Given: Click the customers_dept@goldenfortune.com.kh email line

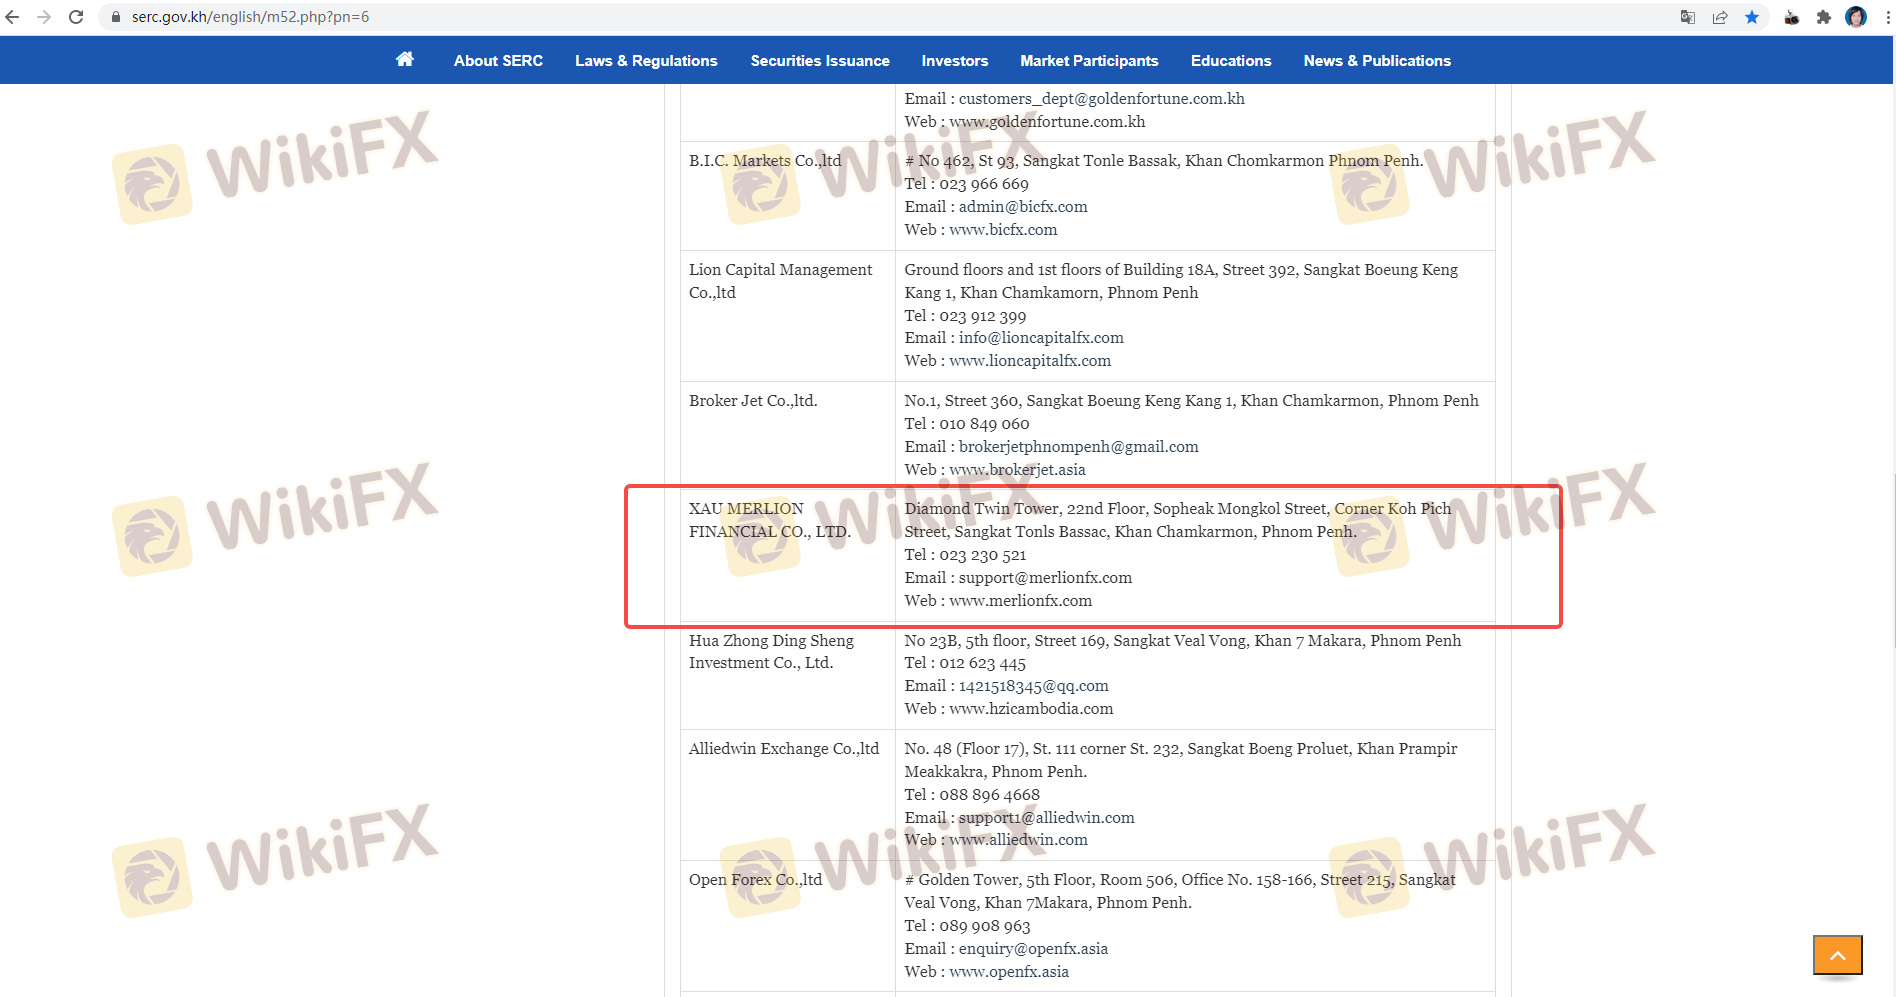Looking at the screenshot, I should pyautogui.click(x=1075, y=99).
